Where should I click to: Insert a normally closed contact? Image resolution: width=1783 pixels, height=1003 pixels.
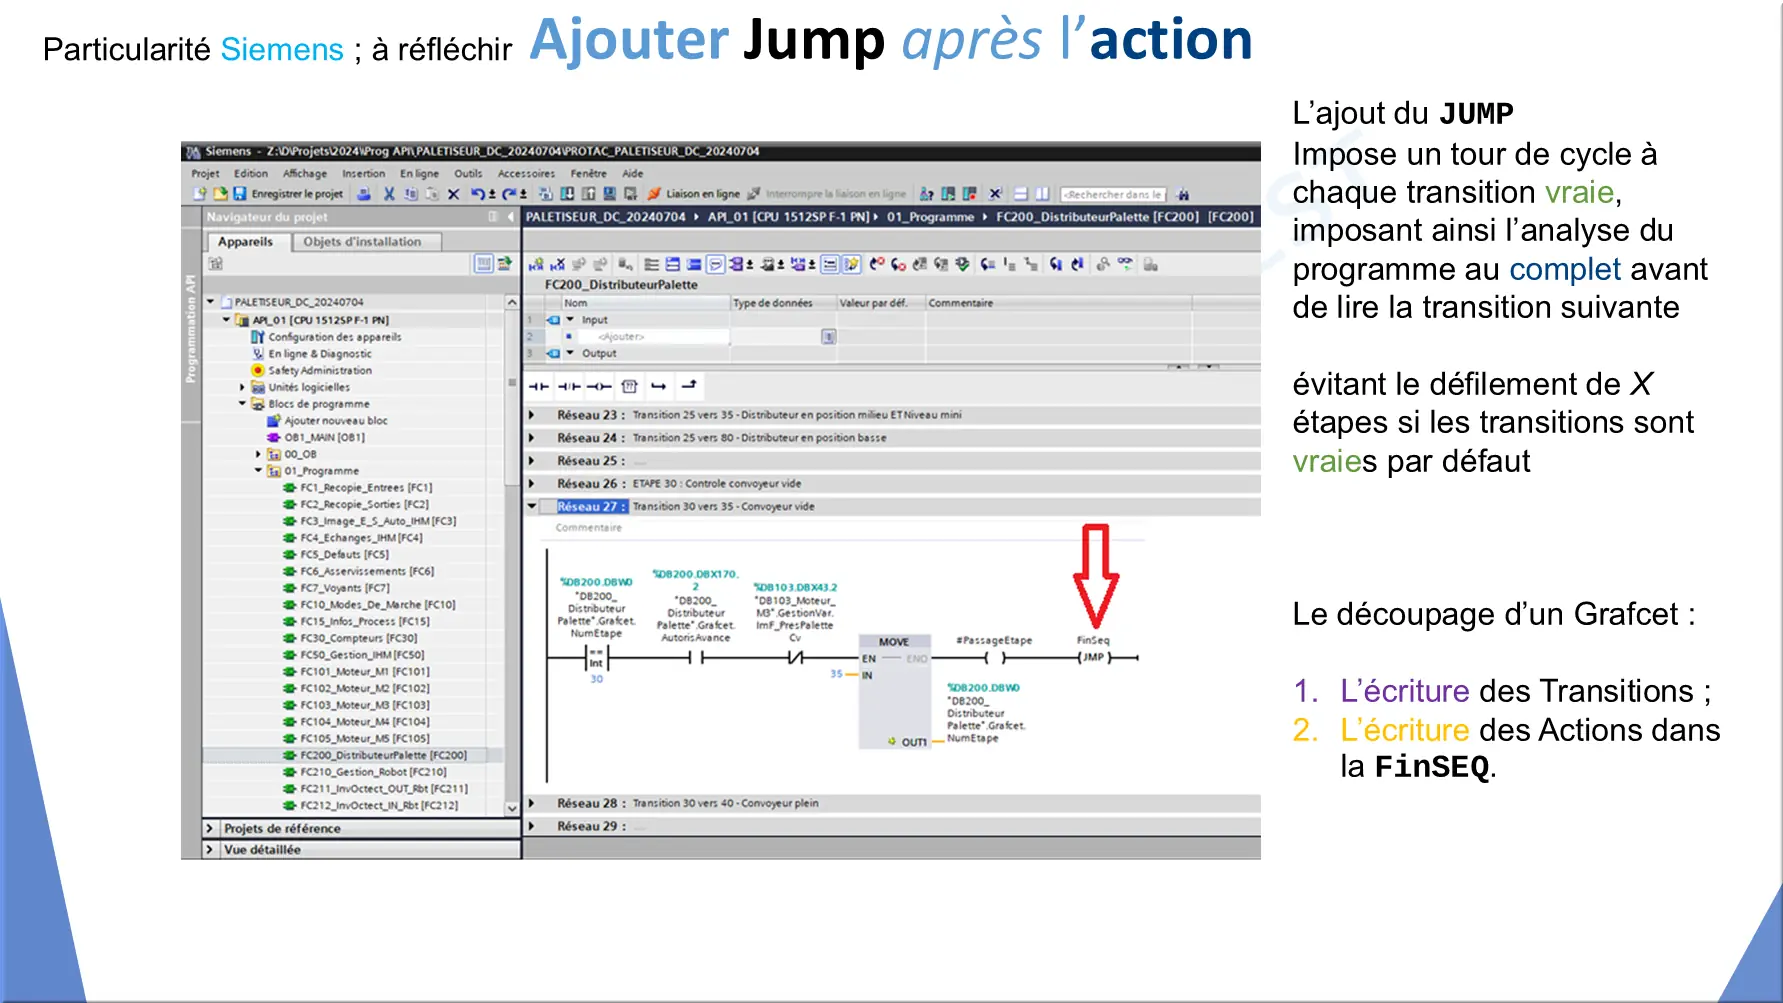[x=569, y=386]
